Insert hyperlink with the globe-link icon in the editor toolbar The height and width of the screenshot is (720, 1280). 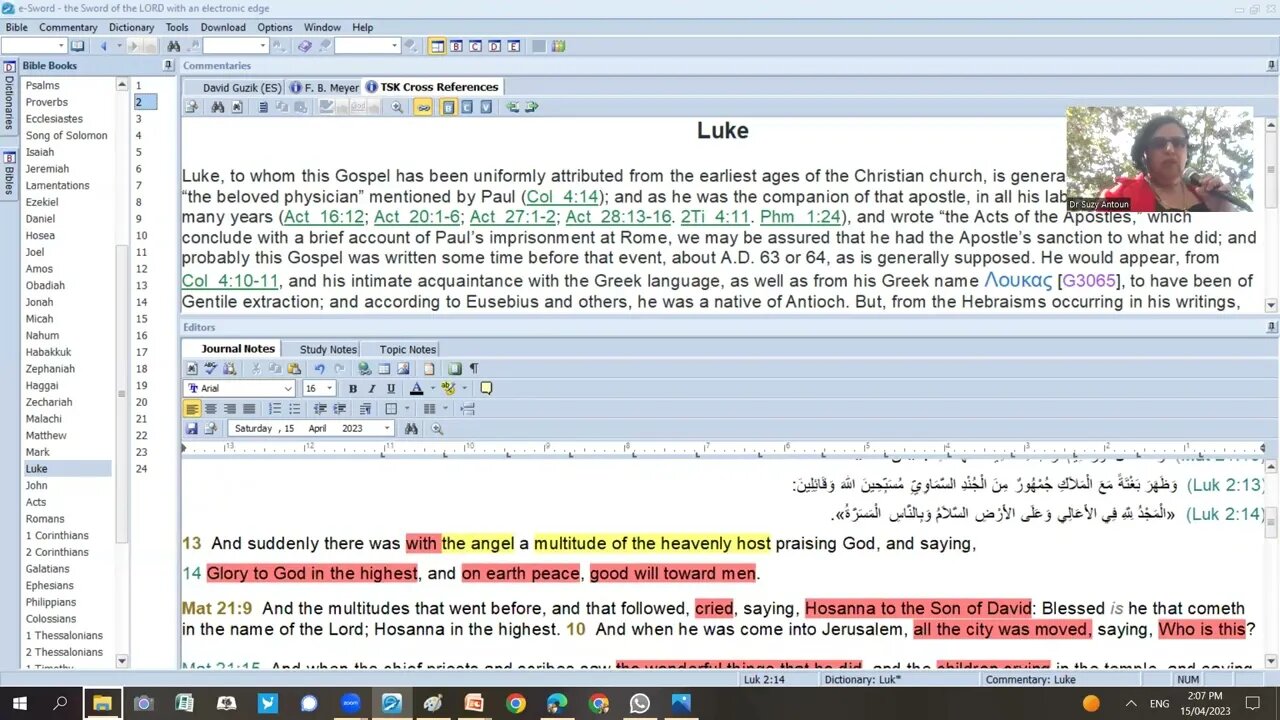pyautogui.click(x=365, y=368)
